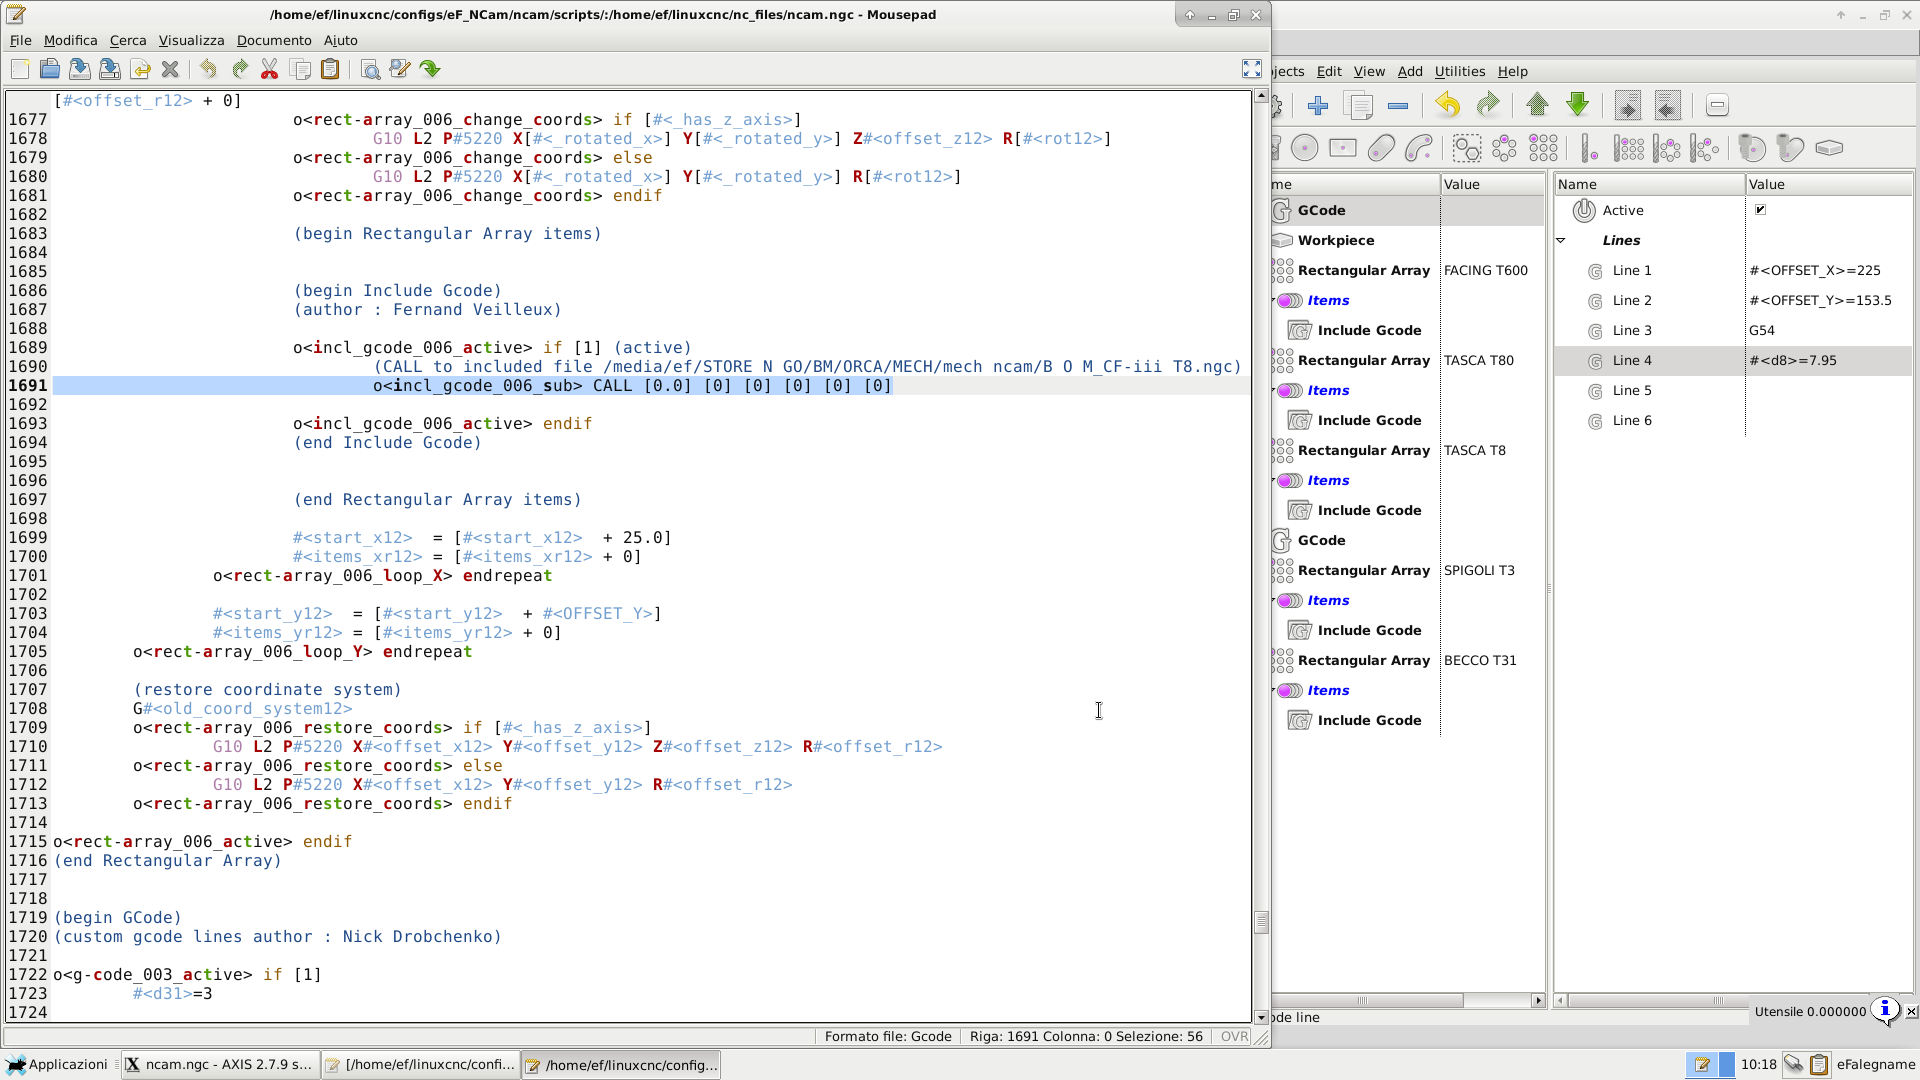Duplicate selected item in NCam toolbar

1359,105
